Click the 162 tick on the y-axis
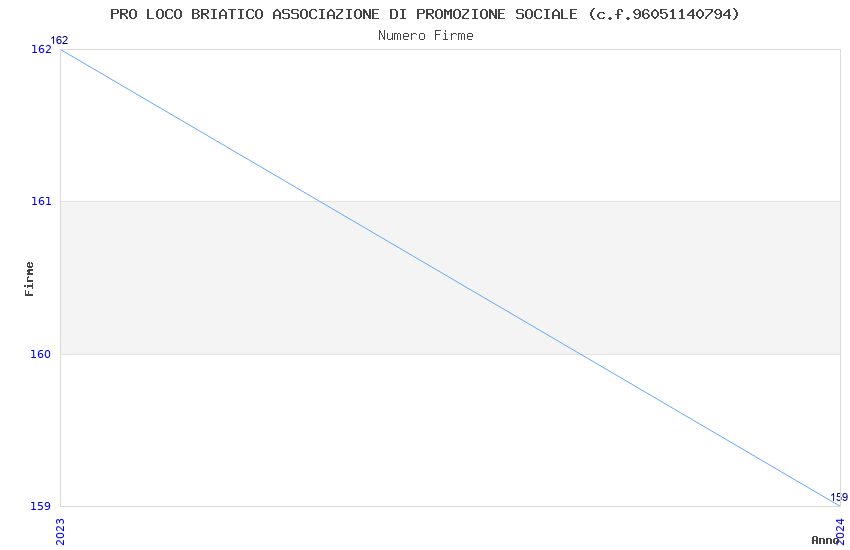Screen dimensions: 850x550 (x=41, y=49)
